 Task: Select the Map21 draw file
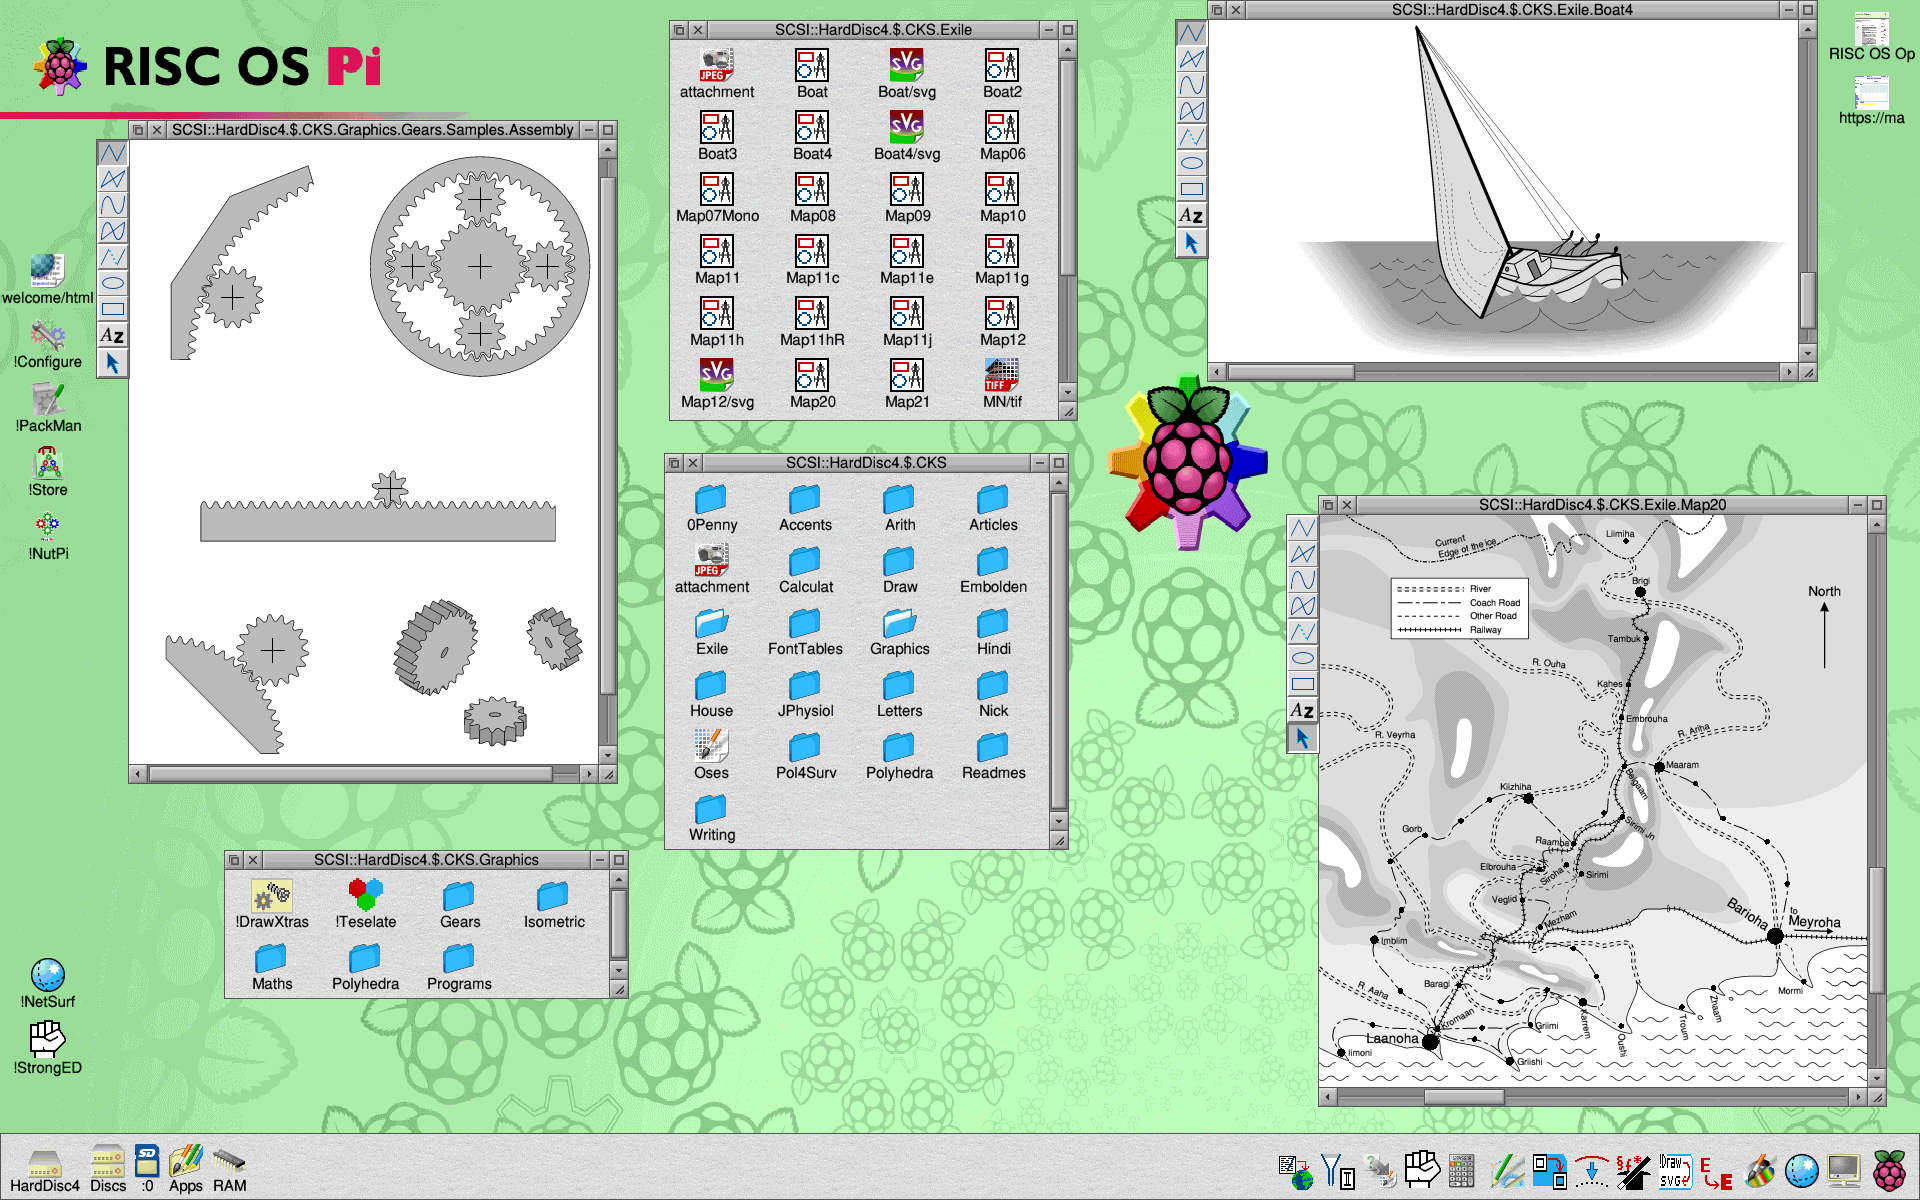tap(907, 385)
